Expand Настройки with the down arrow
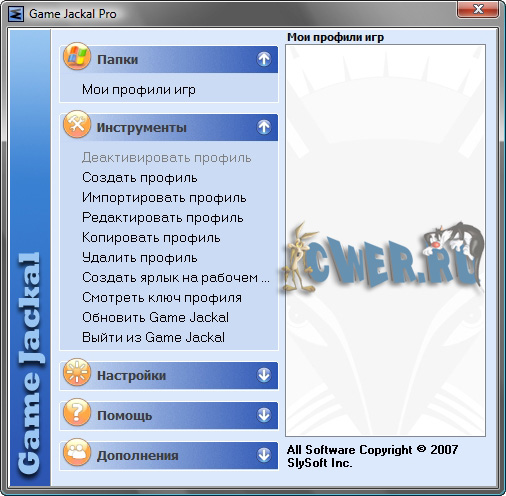This screenshot has width=506, height=496. pos(264,375)
